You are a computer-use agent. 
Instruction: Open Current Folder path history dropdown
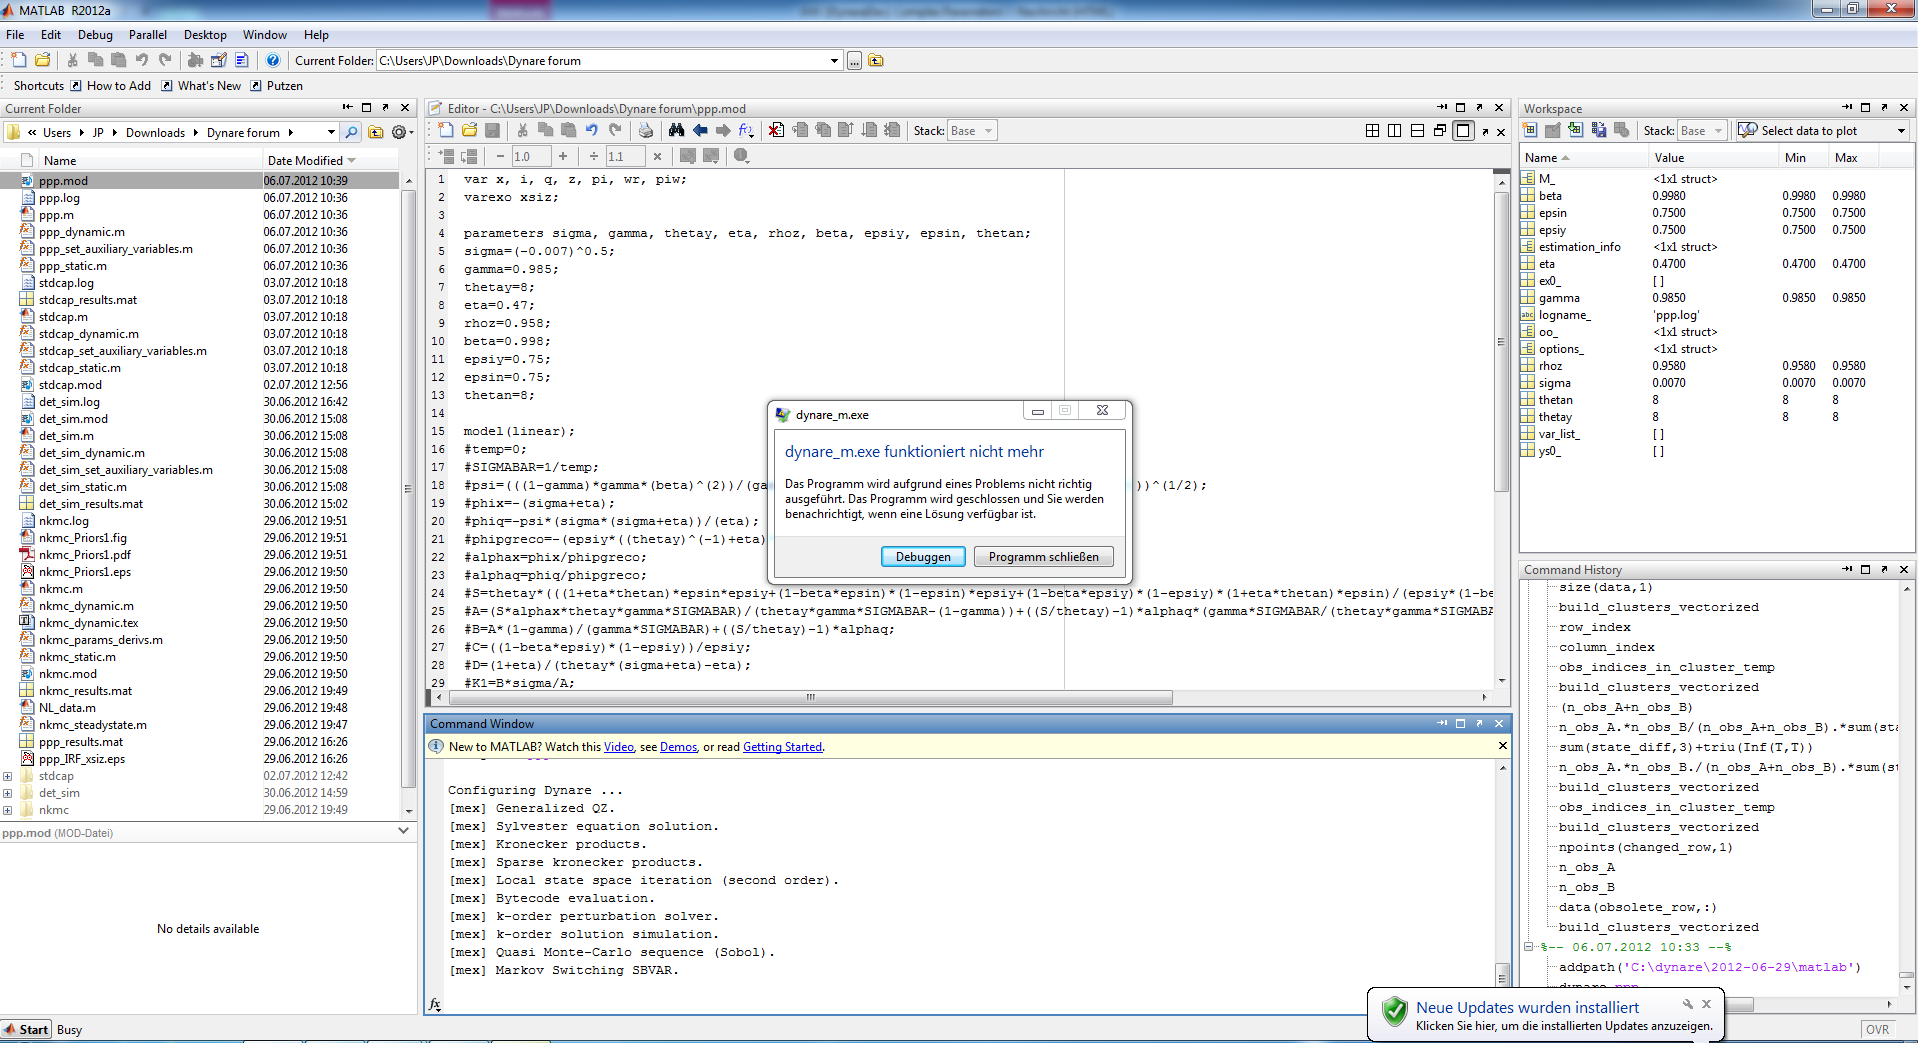[x=834, y=61]
